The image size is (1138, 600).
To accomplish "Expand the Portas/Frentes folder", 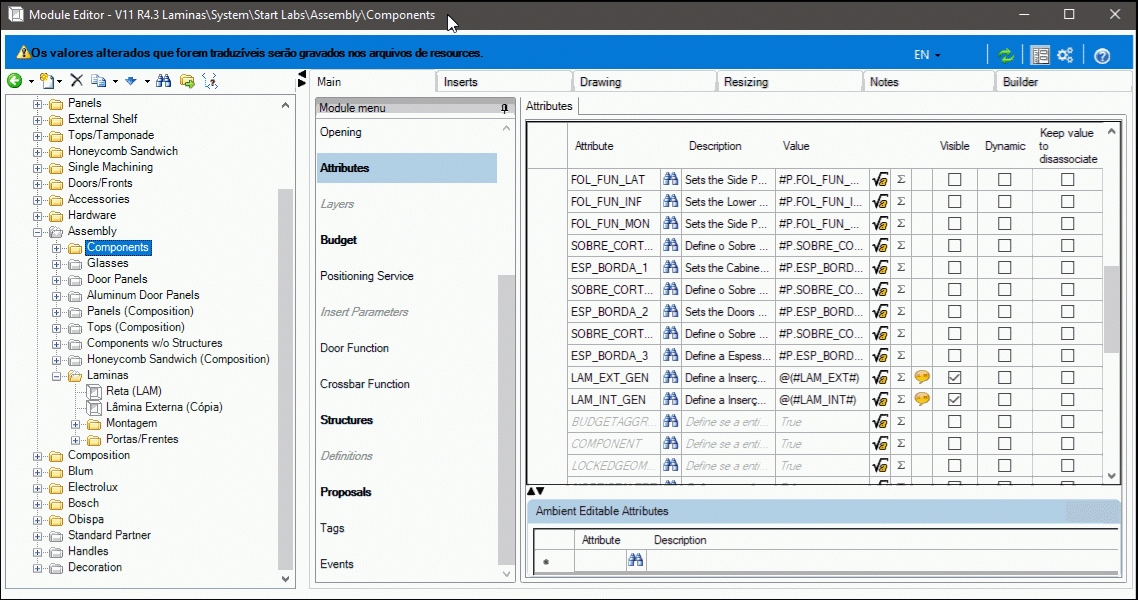I will point(75,440).
